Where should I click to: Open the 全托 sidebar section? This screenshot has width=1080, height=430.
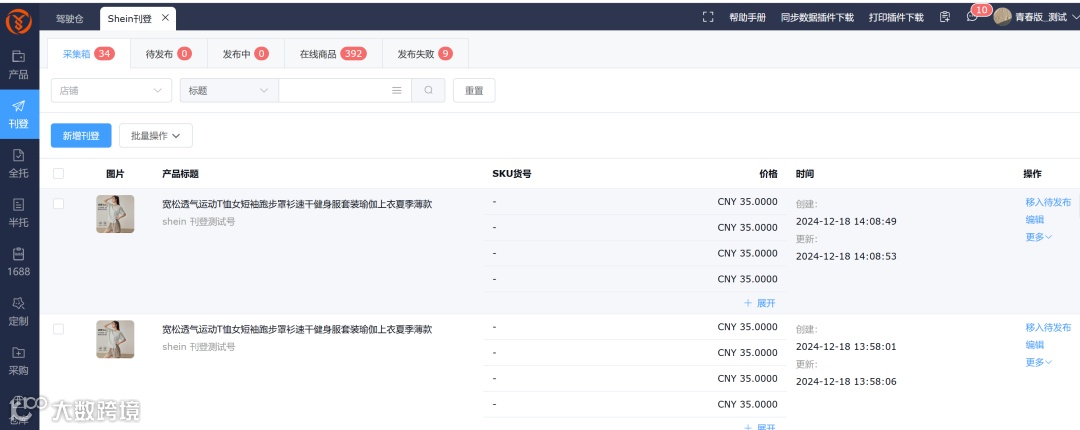(x=19, y=164)
